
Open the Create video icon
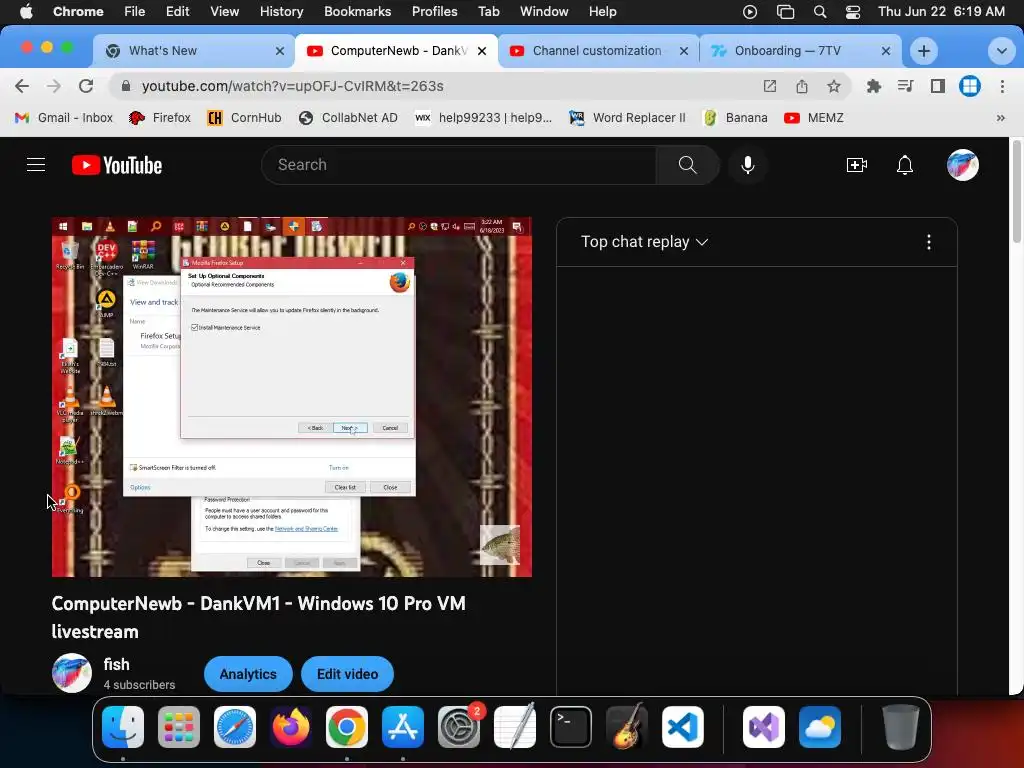pyautogui.click(x=856, y=165)
